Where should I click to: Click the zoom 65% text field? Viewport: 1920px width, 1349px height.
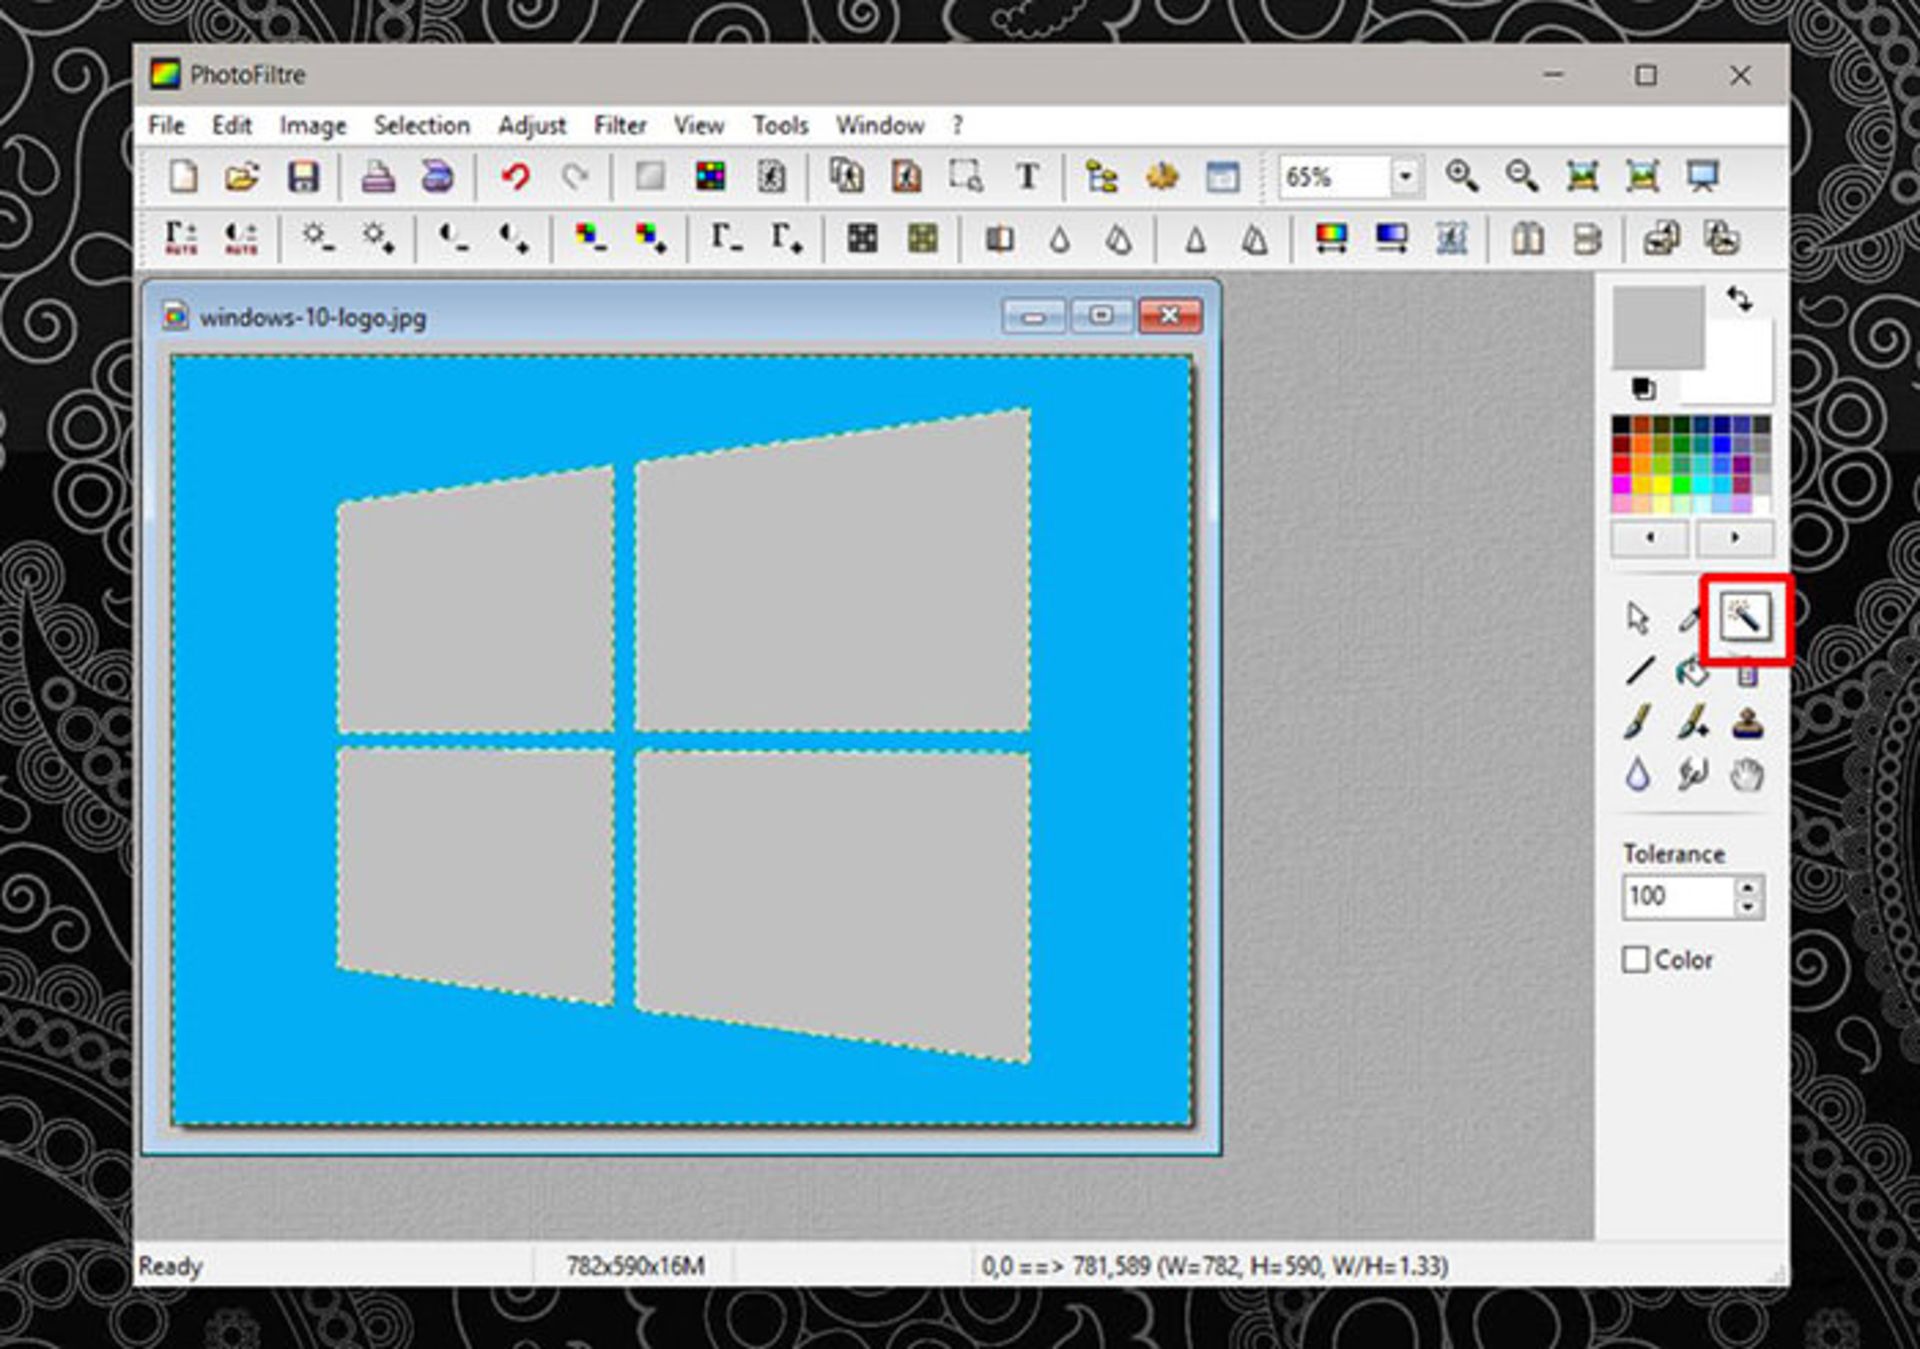[1334, 177]
